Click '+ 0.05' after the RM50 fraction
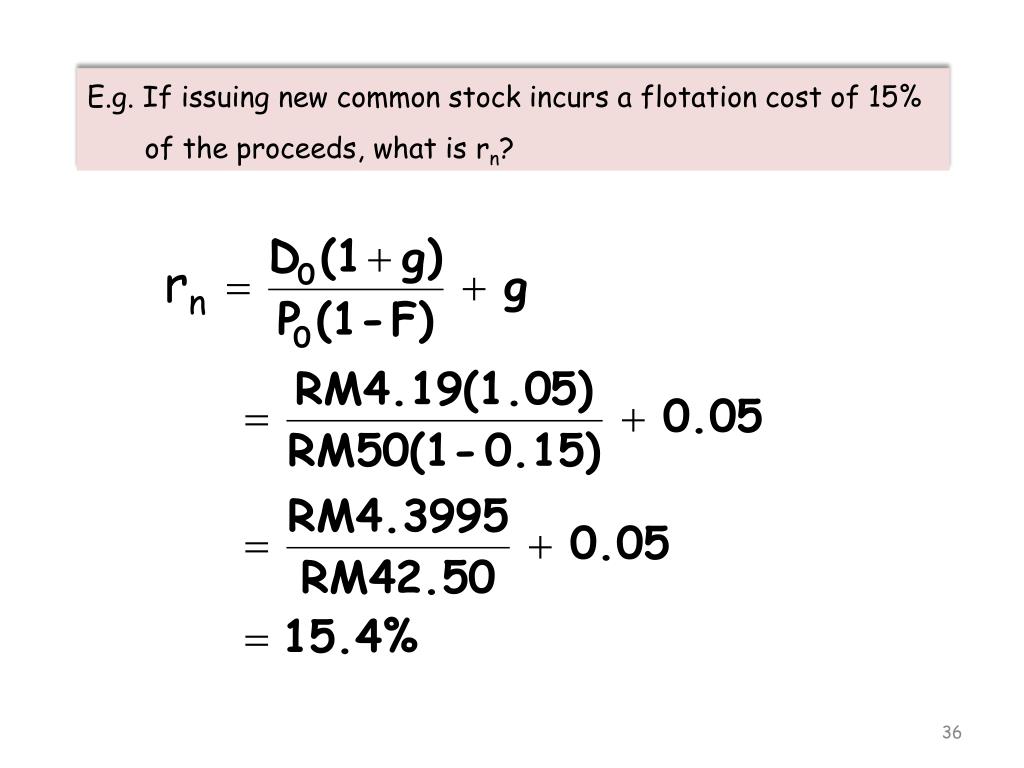Screen dimensions: 1024x768 [692, 417]
